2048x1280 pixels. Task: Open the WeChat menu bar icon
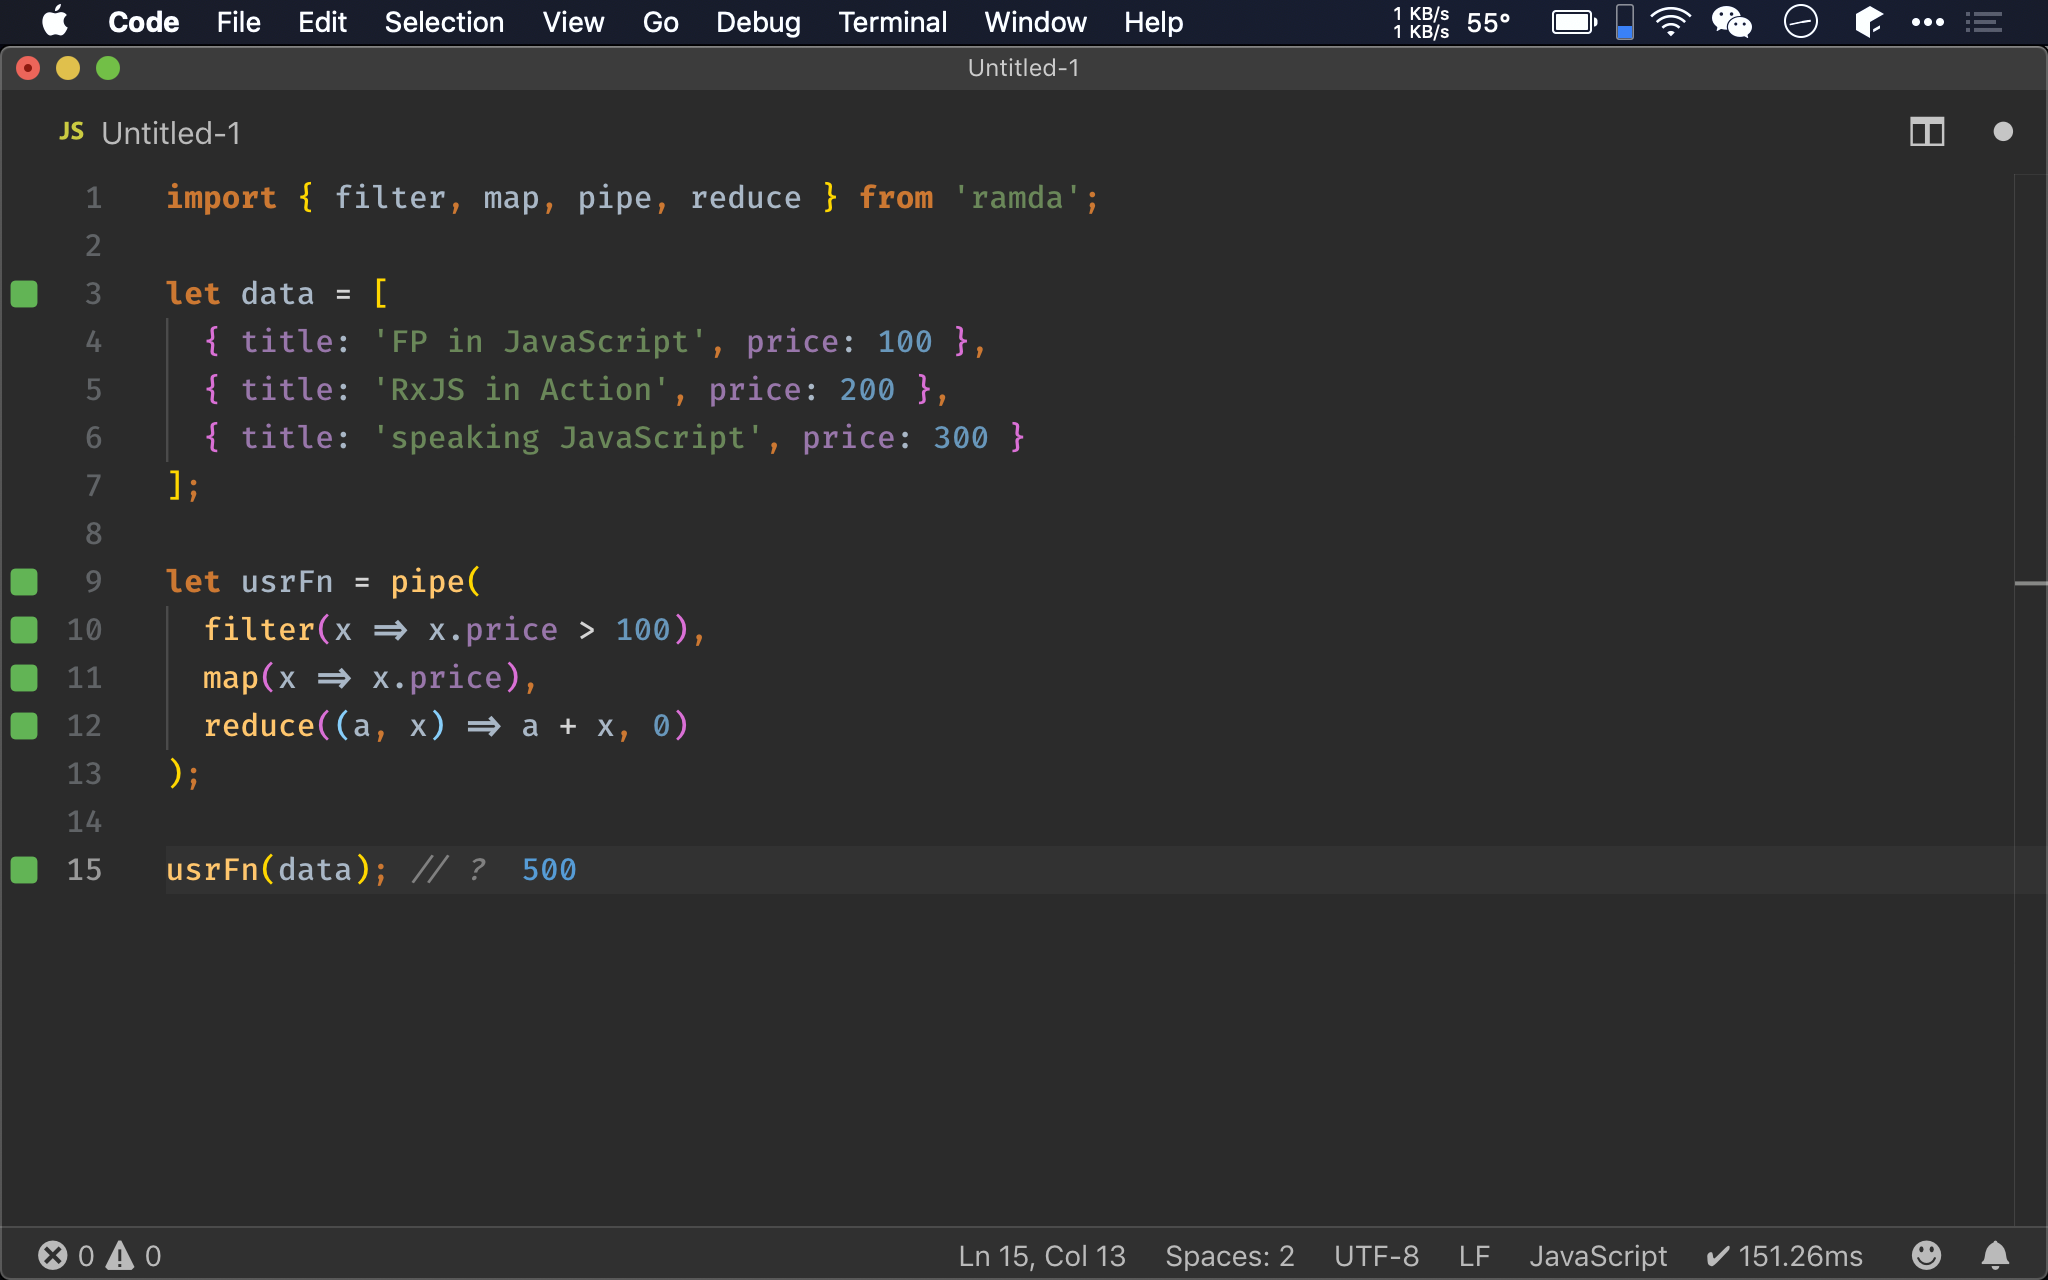coord(1732,22)
